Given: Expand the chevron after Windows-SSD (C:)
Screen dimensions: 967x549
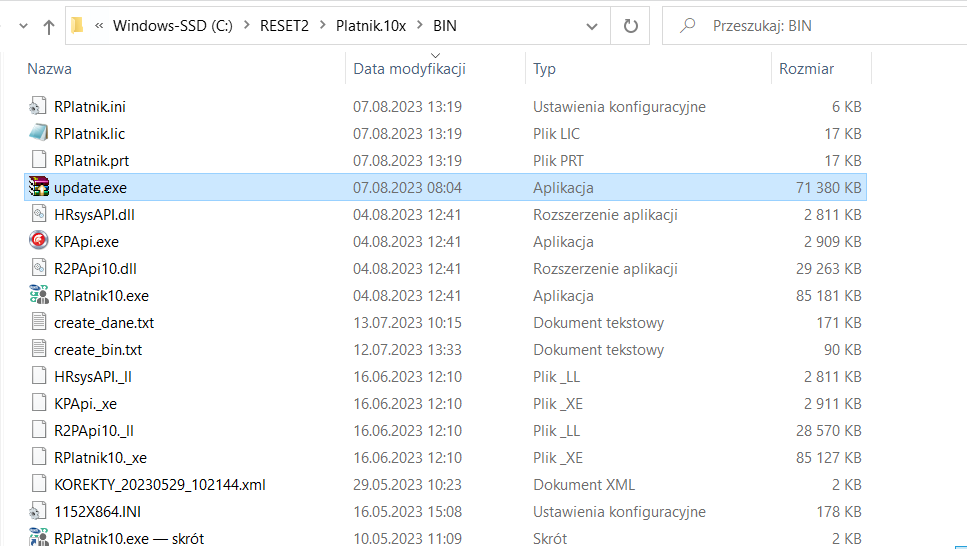Looking at the screenshot, I should coord(247,25).
